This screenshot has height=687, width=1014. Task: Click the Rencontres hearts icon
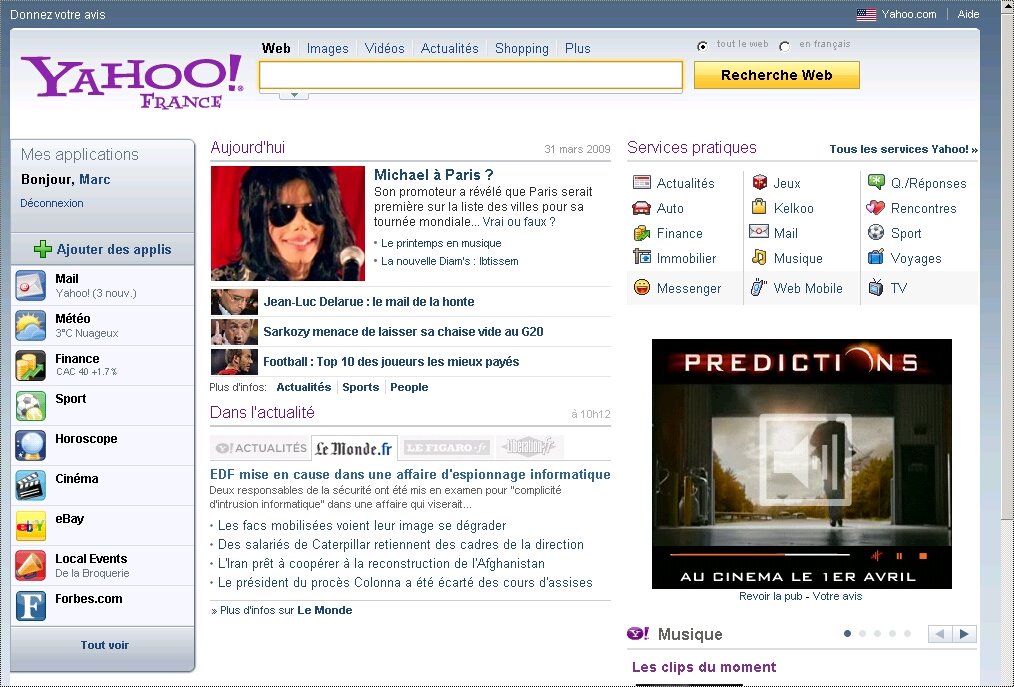[x=875, y=208]
